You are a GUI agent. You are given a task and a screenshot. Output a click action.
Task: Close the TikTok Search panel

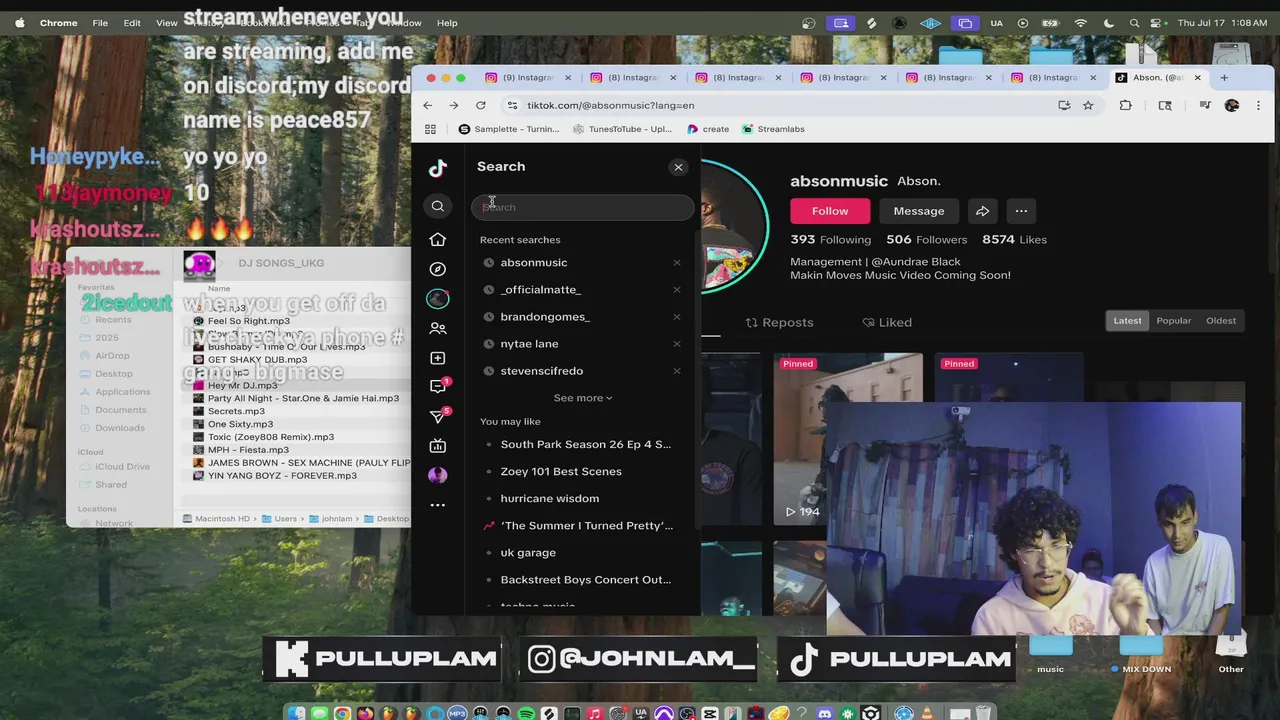(x=679, y=167)
